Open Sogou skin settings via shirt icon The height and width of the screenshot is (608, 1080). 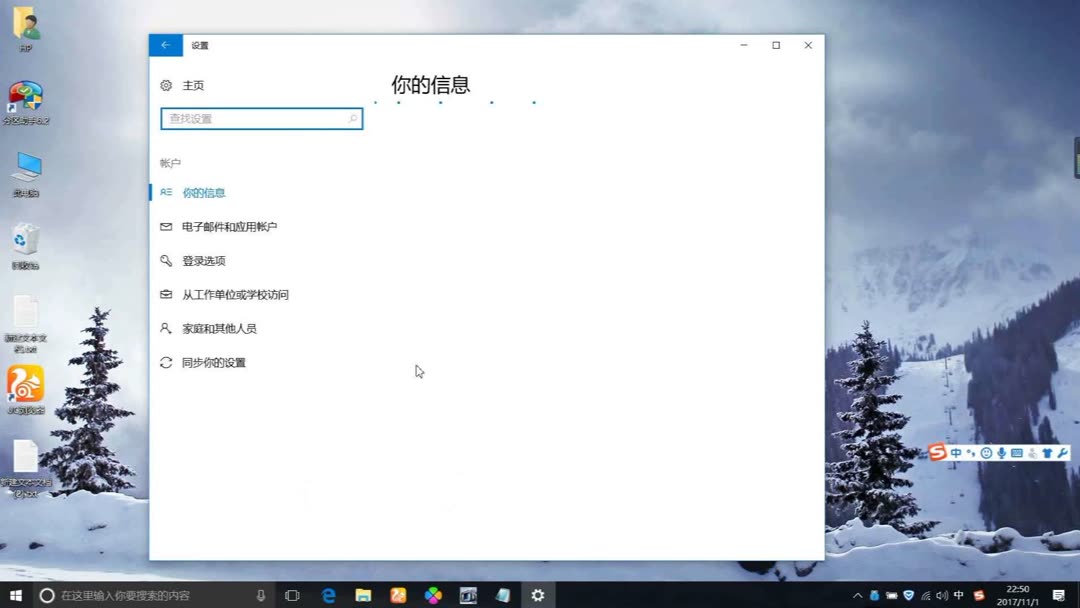point(1049,452)
